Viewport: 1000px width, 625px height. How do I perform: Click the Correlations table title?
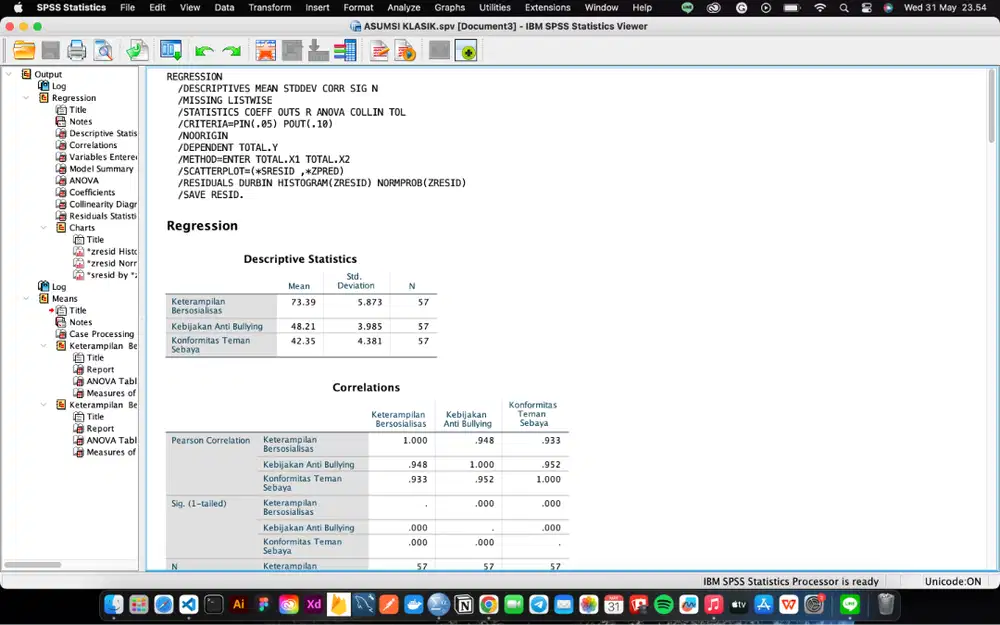(x=366, y=387)
